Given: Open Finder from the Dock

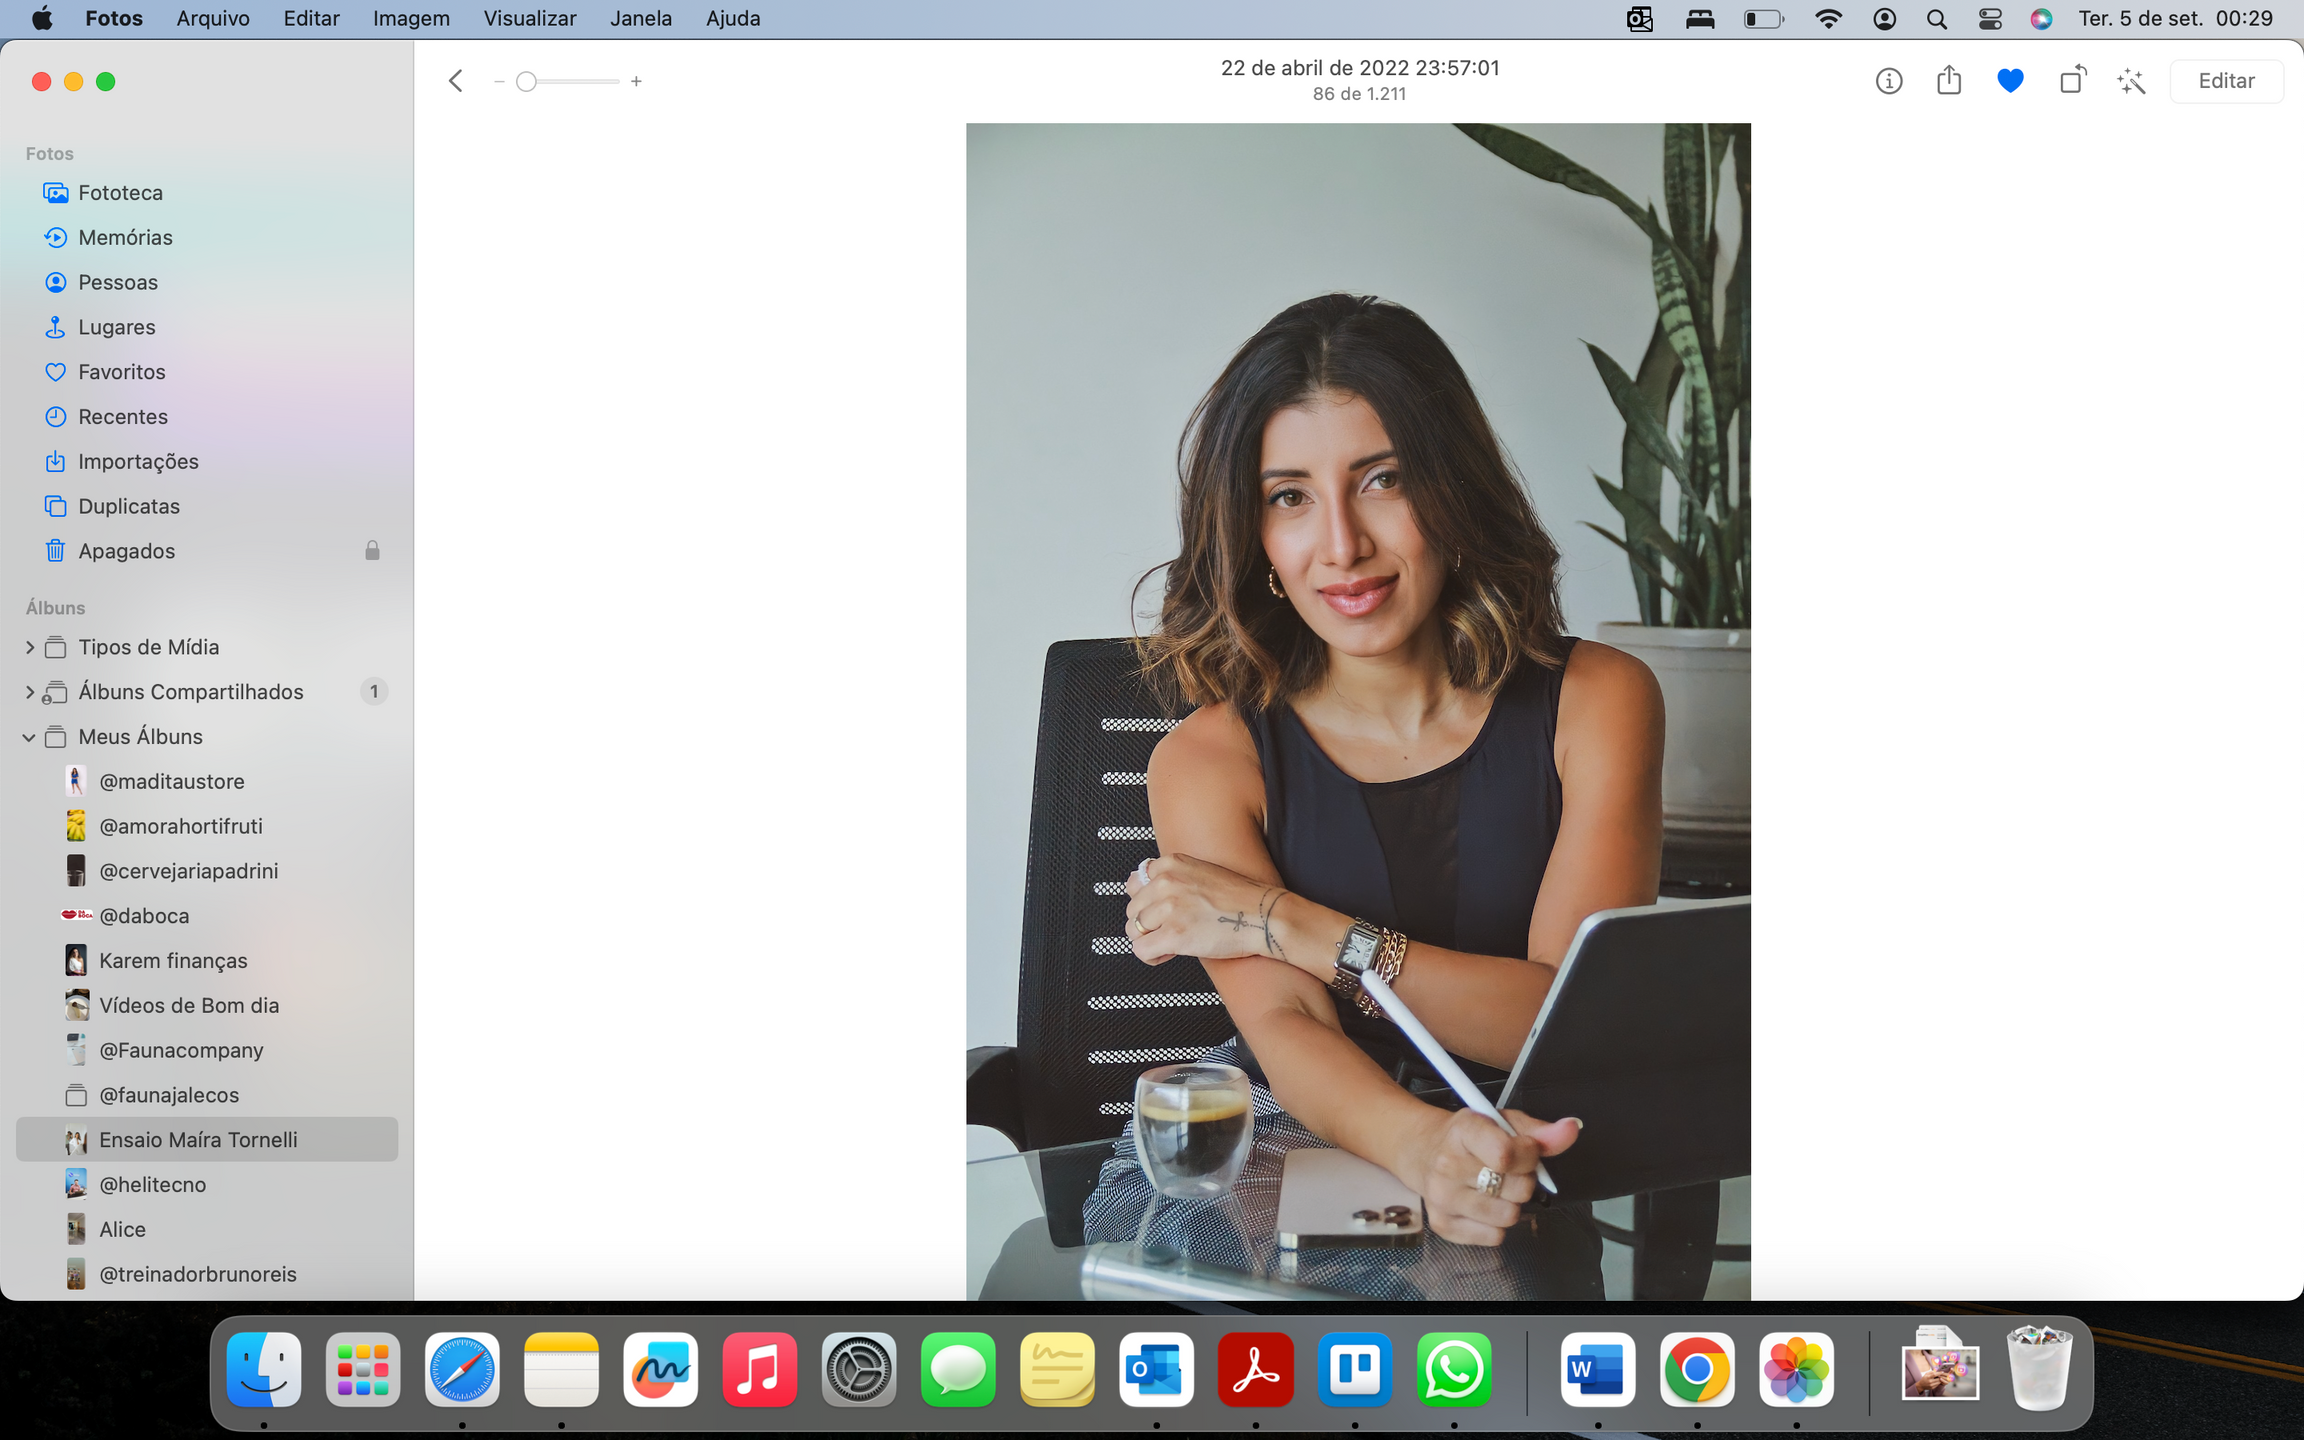Looking at the screenshot, I should [x=264, y=1369].
